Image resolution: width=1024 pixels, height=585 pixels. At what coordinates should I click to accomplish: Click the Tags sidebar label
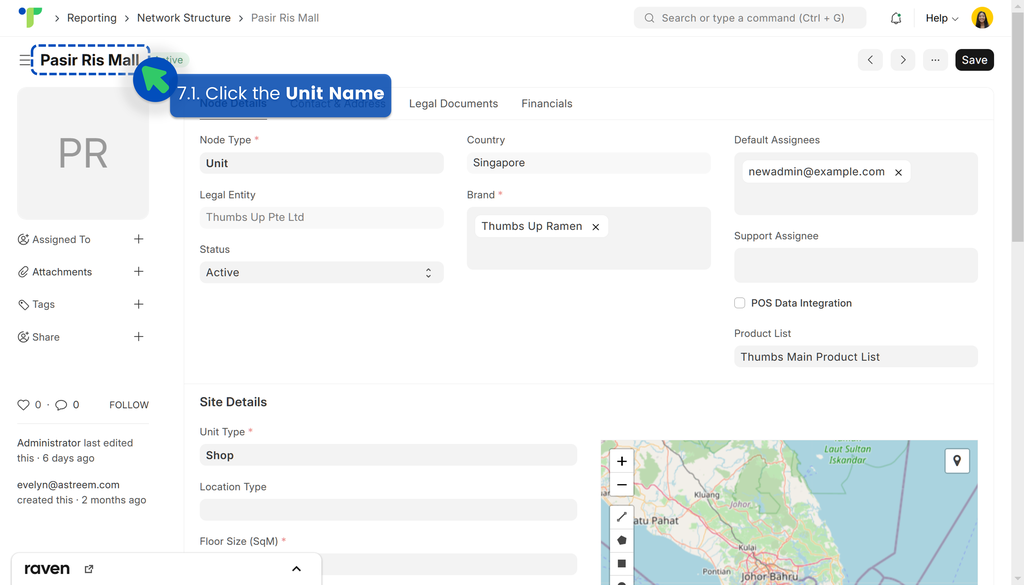pos(43,304)
